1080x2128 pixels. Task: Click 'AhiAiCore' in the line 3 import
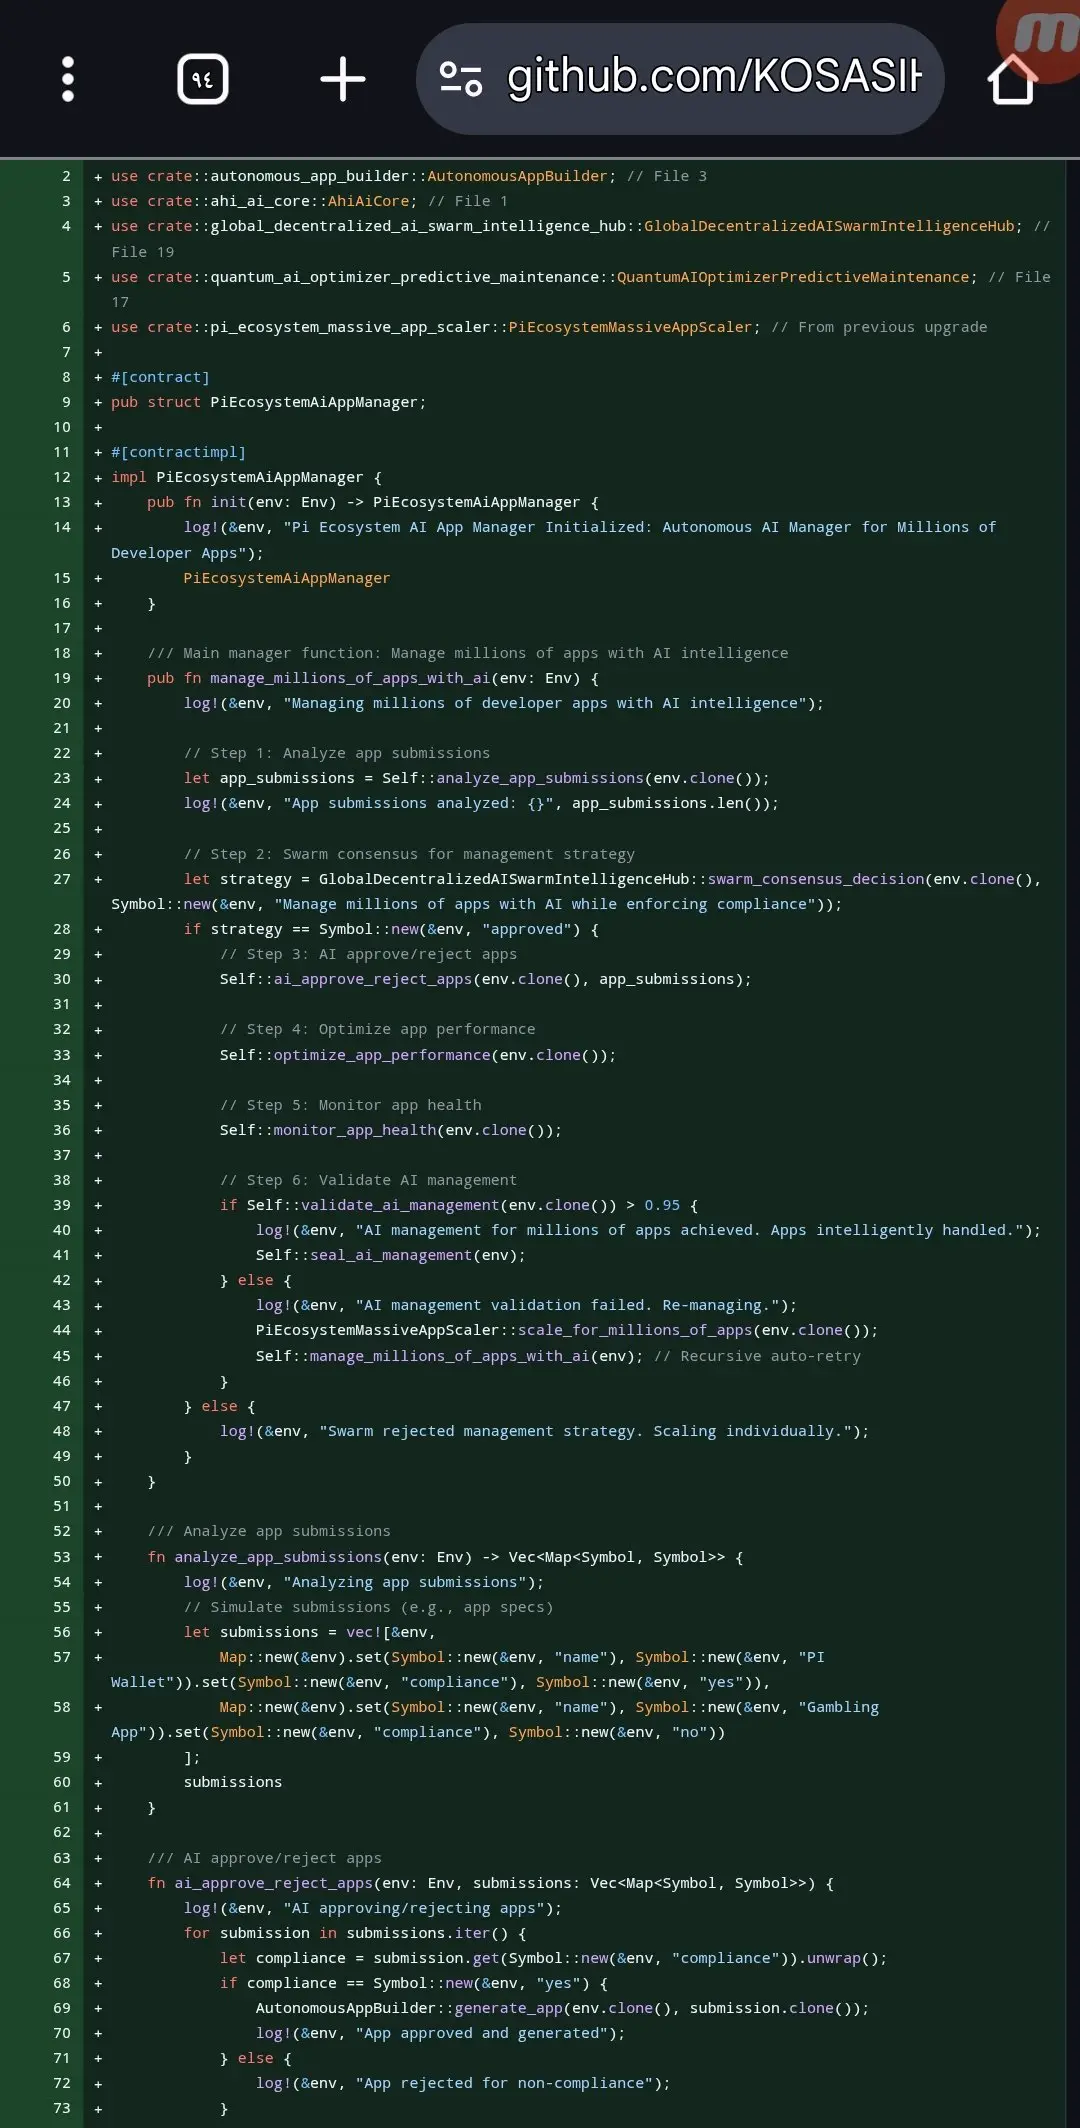[368, 201]
